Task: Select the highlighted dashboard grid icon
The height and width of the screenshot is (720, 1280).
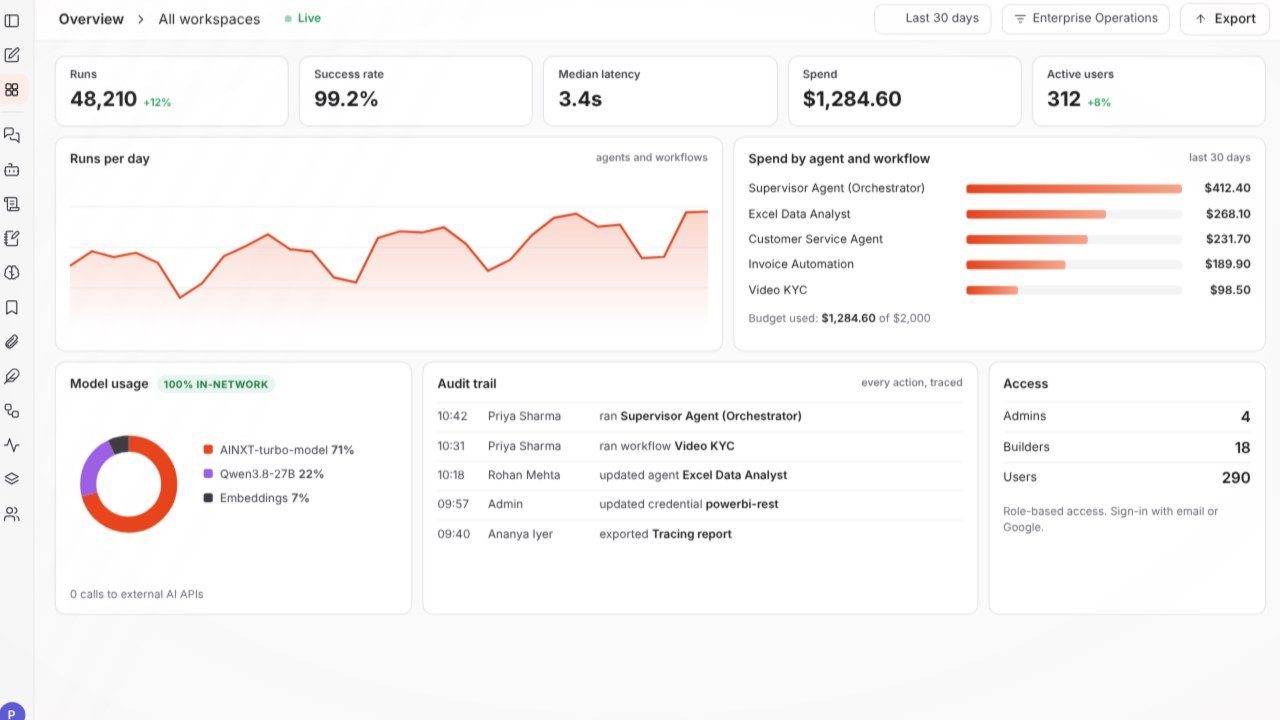Action: point(12,90)
